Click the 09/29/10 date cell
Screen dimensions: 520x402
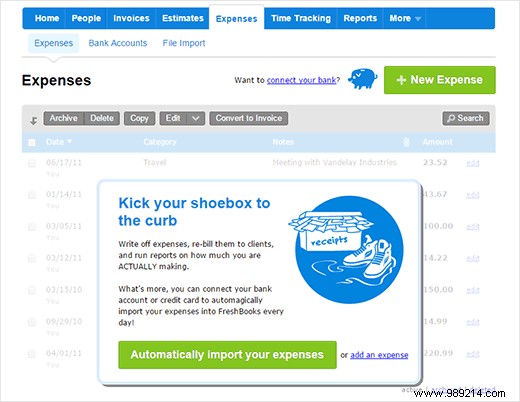click(x=64, y=322)
